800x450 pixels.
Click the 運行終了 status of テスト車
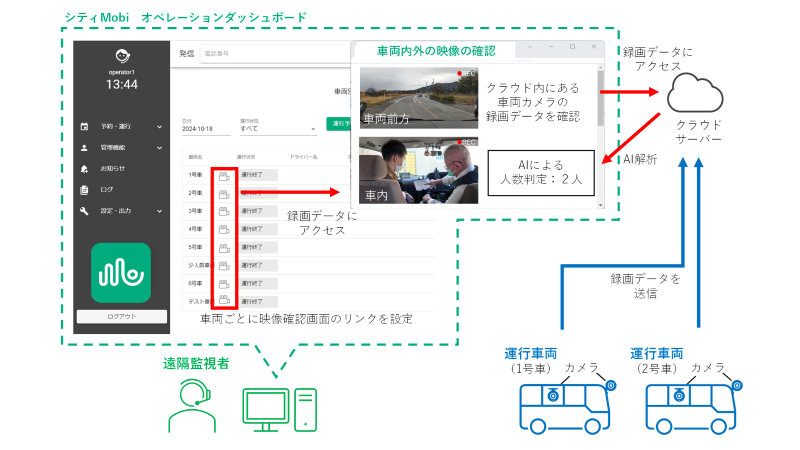259,302
